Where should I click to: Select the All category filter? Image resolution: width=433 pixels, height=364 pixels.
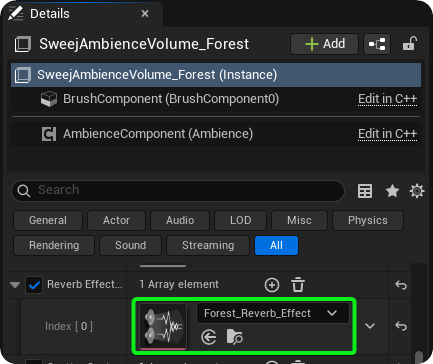pos(276,245)
